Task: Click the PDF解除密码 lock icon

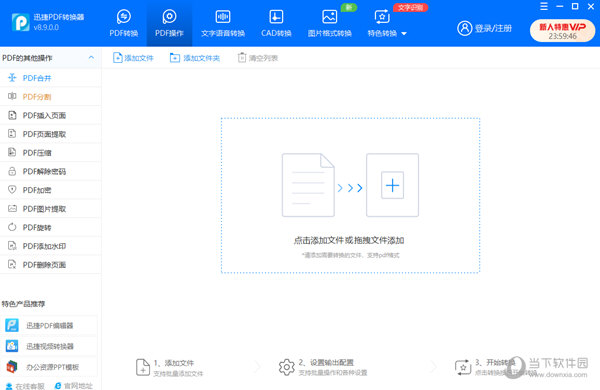Action: tap(12, 171)
